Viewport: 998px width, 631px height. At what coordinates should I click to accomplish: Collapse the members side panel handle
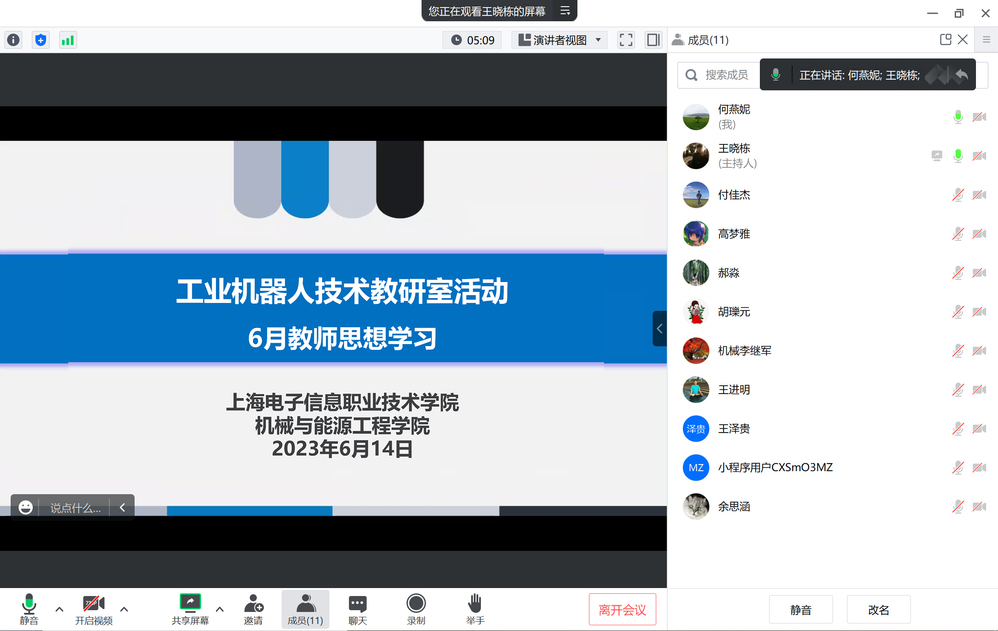(x=659, y=328)
